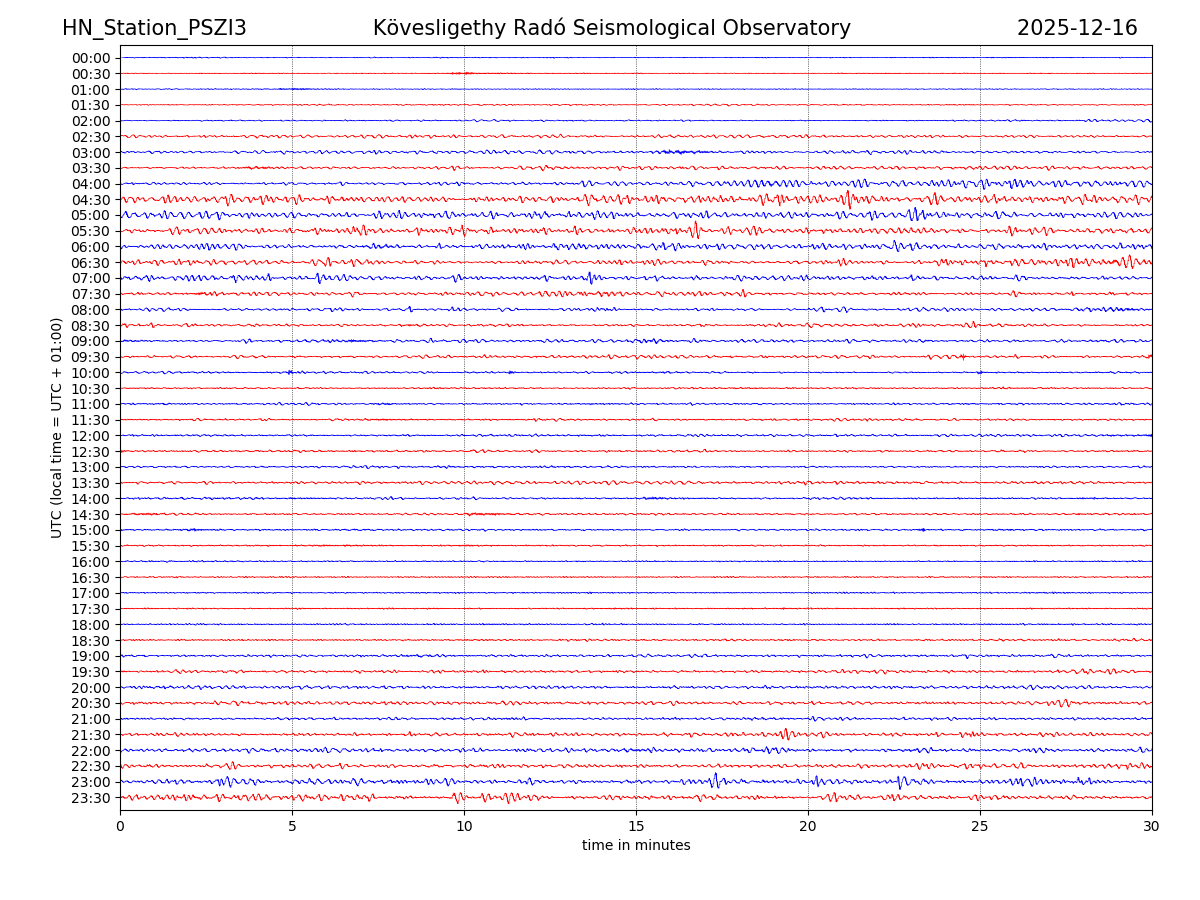The width and height of the screenshot is (1200, 900).
Task: Select the 21:30 row time label
Action: pos(91,735)
